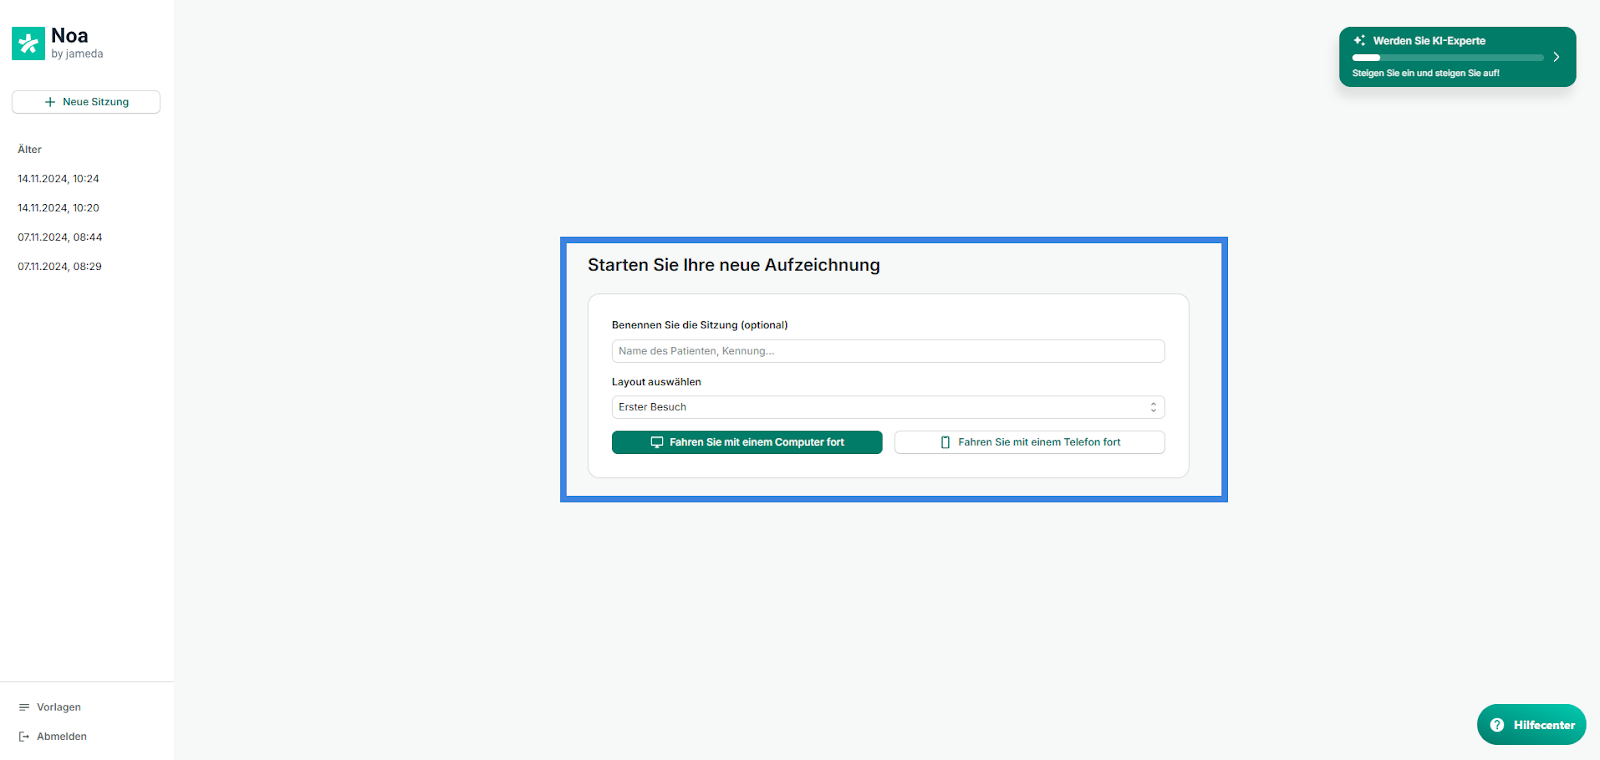Click the KI-Experte progress bar
This screenshot has width=1600, height=760.
coord(1447,58)
